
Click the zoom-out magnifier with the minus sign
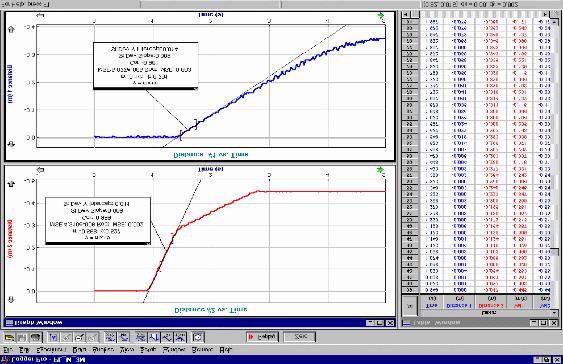coord(79,337)
